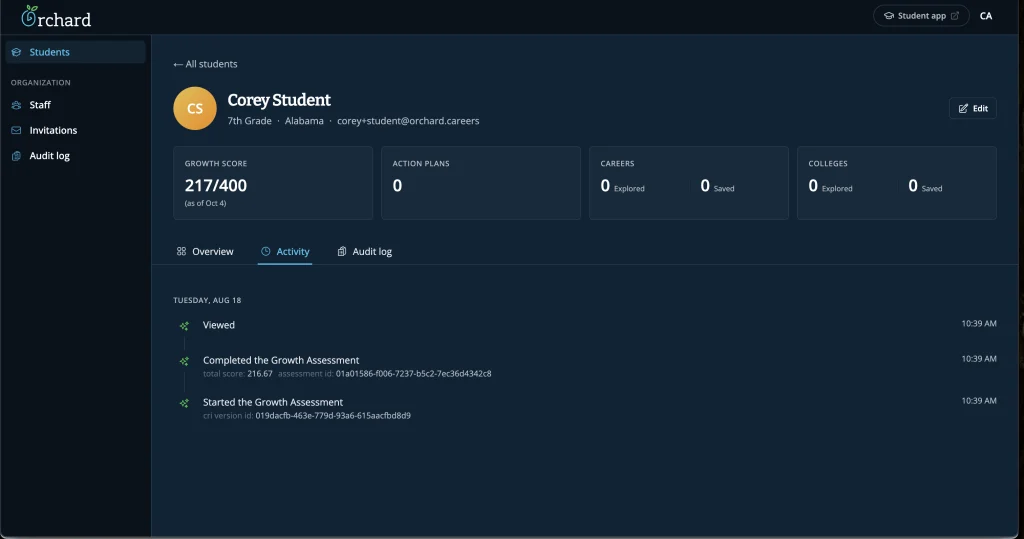This screenshot has height=539, width=1024.
Task: Go back to All students
Action: click(205, 64)
